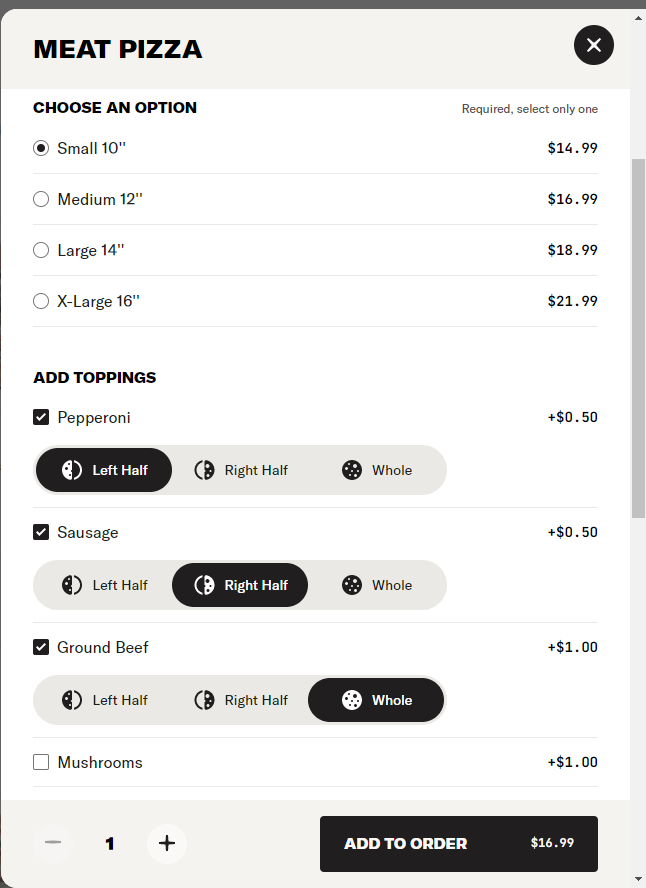This screenshot has height=888, width=646.
Task: Choose Right Half for Pepperoni
Action: pos(240,470)
